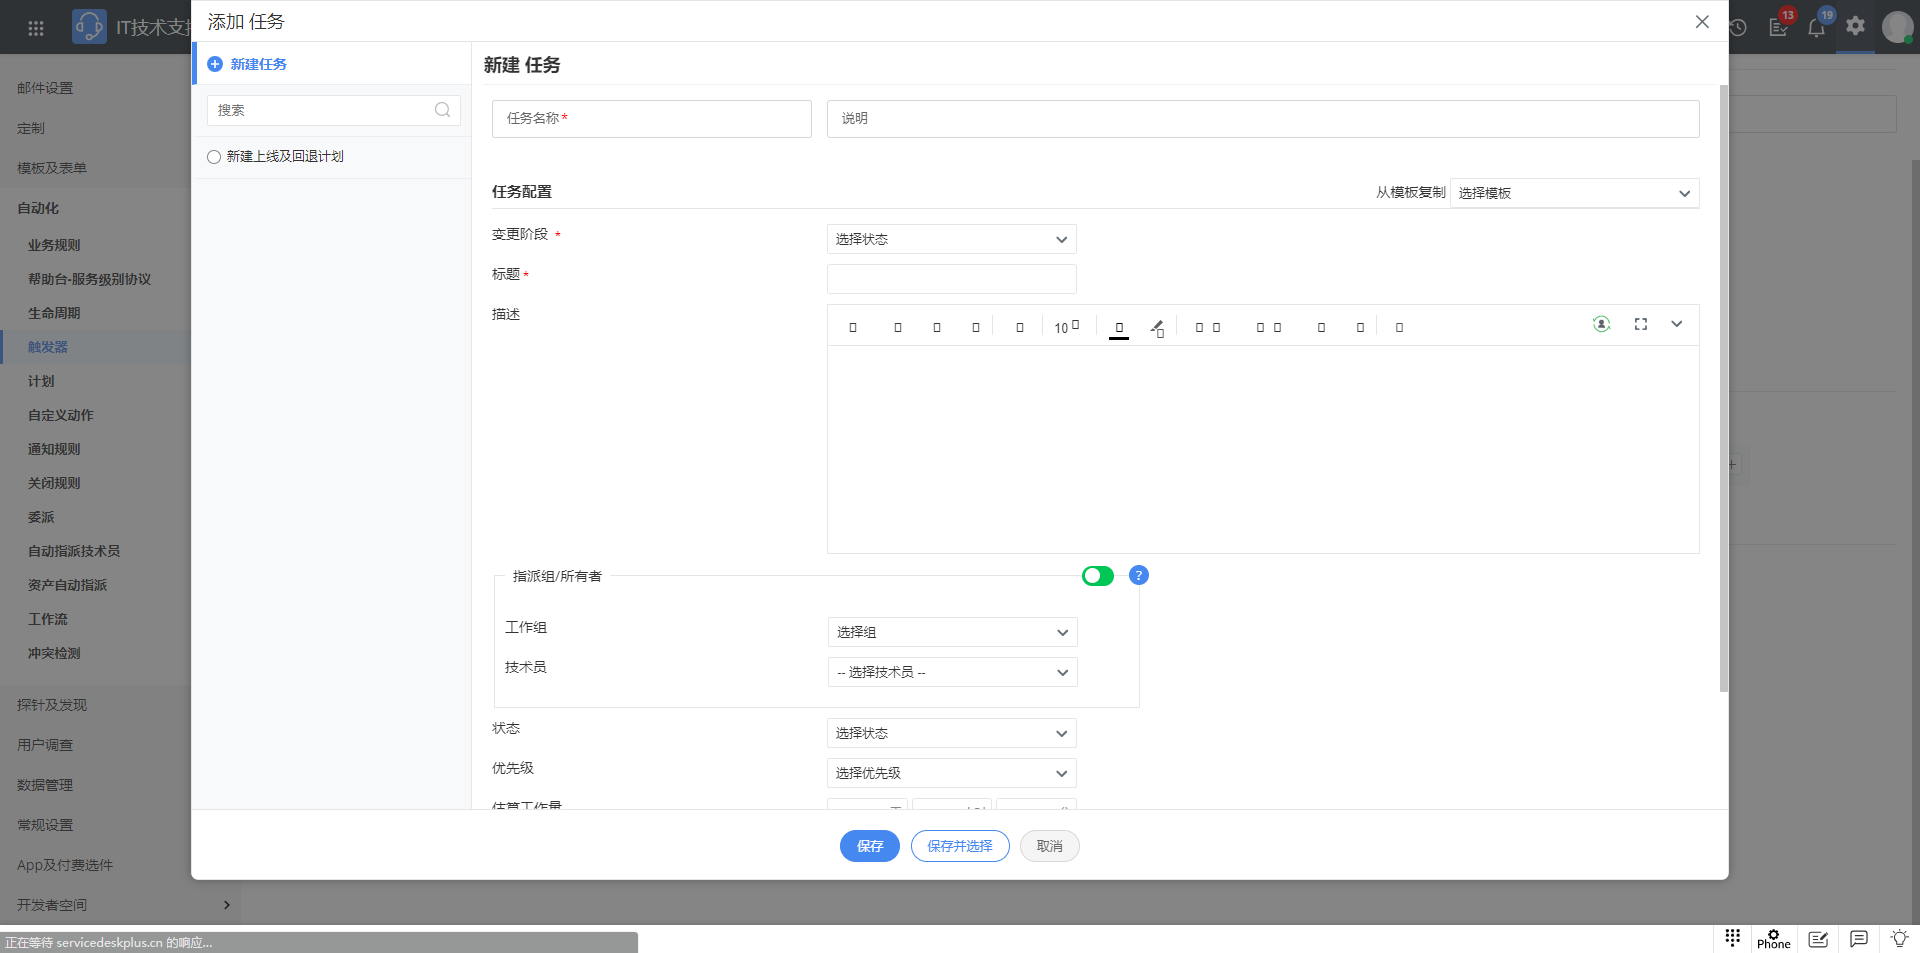The image size is (1920, 953).
Task: Open chat bubble icon in bottom bar
Action: [1859, 939]
